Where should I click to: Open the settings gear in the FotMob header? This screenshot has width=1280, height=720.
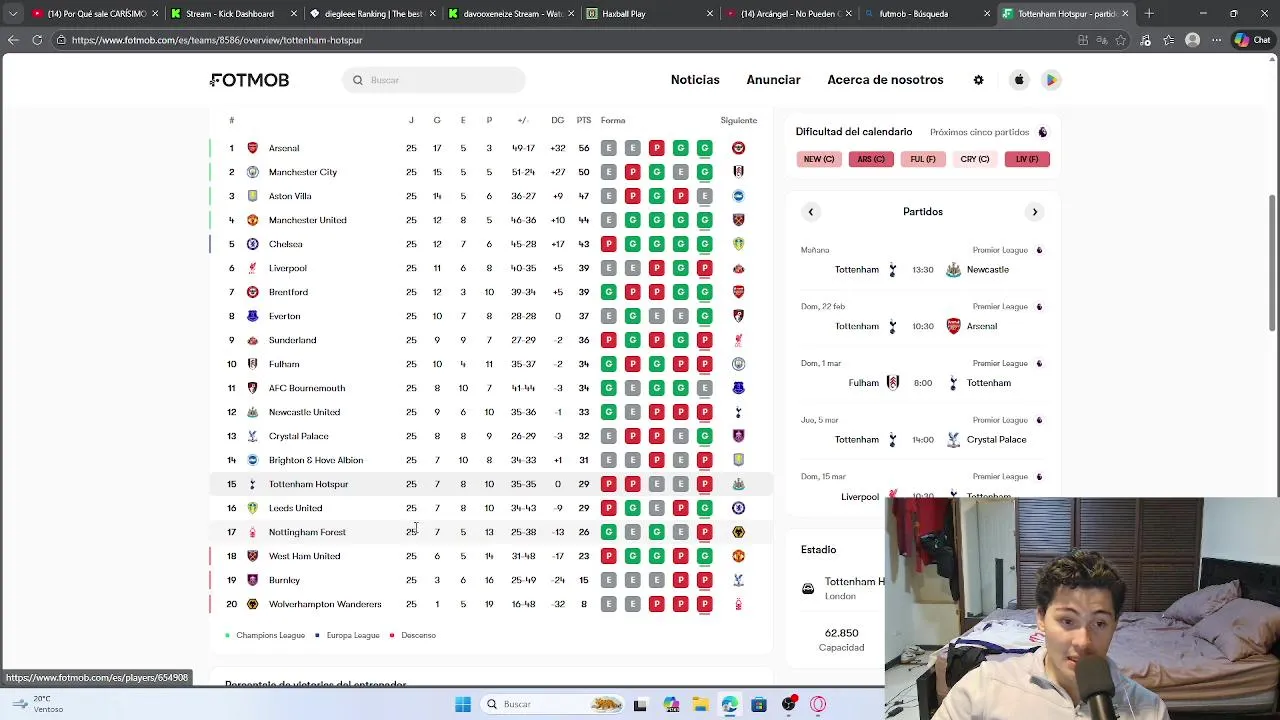click(x=978, y=80)
